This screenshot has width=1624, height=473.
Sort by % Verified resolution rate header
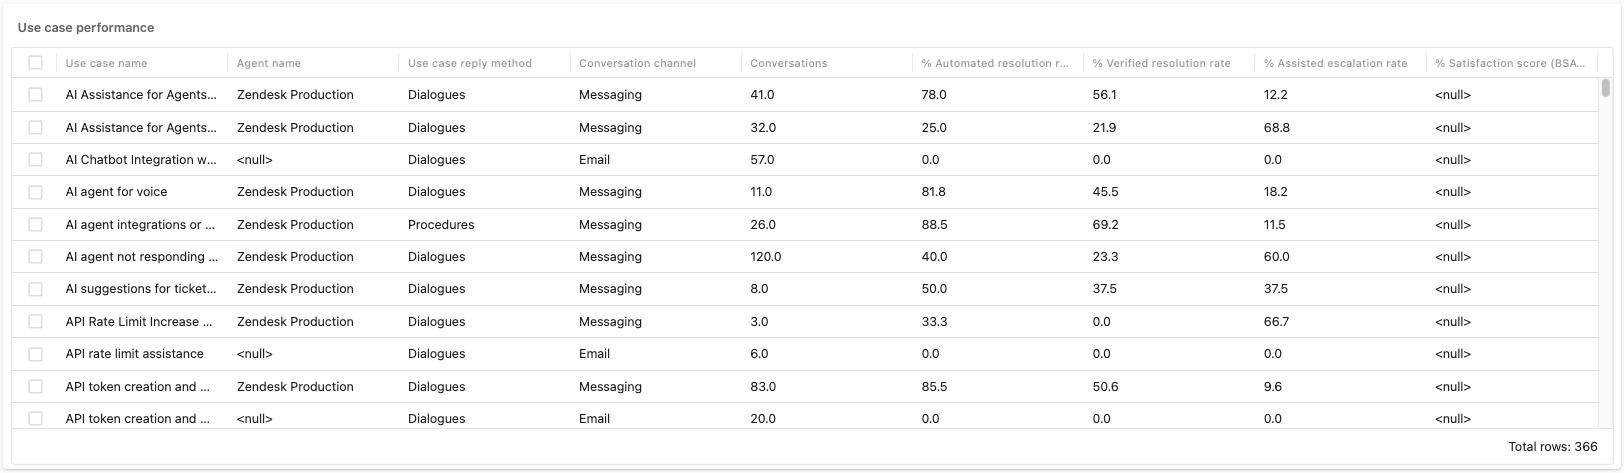point(1161,63)
